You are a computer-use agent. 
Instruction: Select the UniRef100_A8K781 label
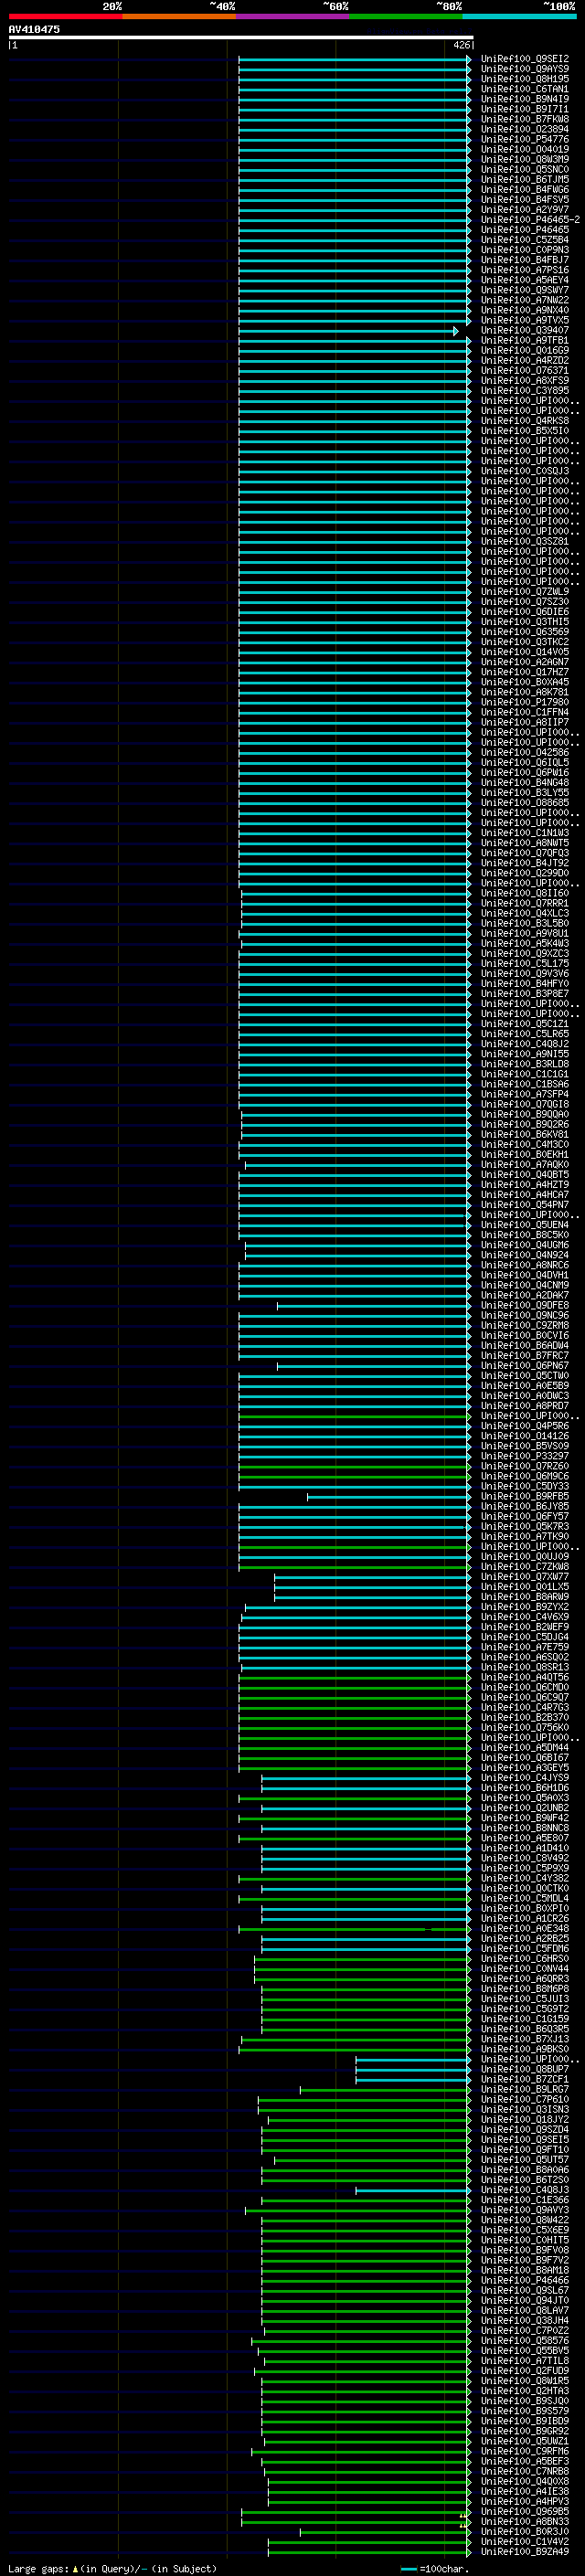click(x=525, y=692)
